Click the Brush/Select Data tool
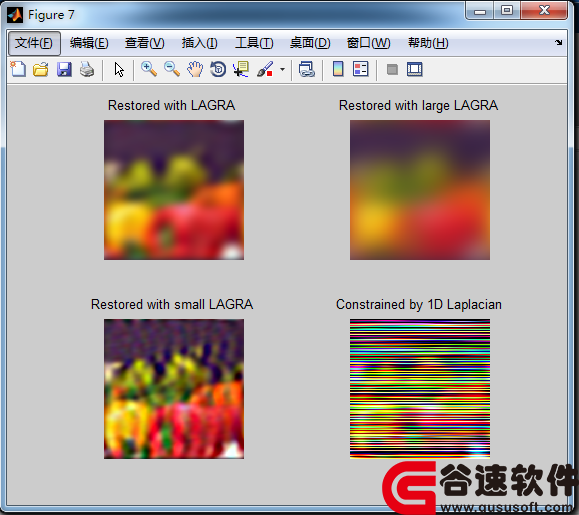This screenshot has width=579, height=515. tap(265, 69)
